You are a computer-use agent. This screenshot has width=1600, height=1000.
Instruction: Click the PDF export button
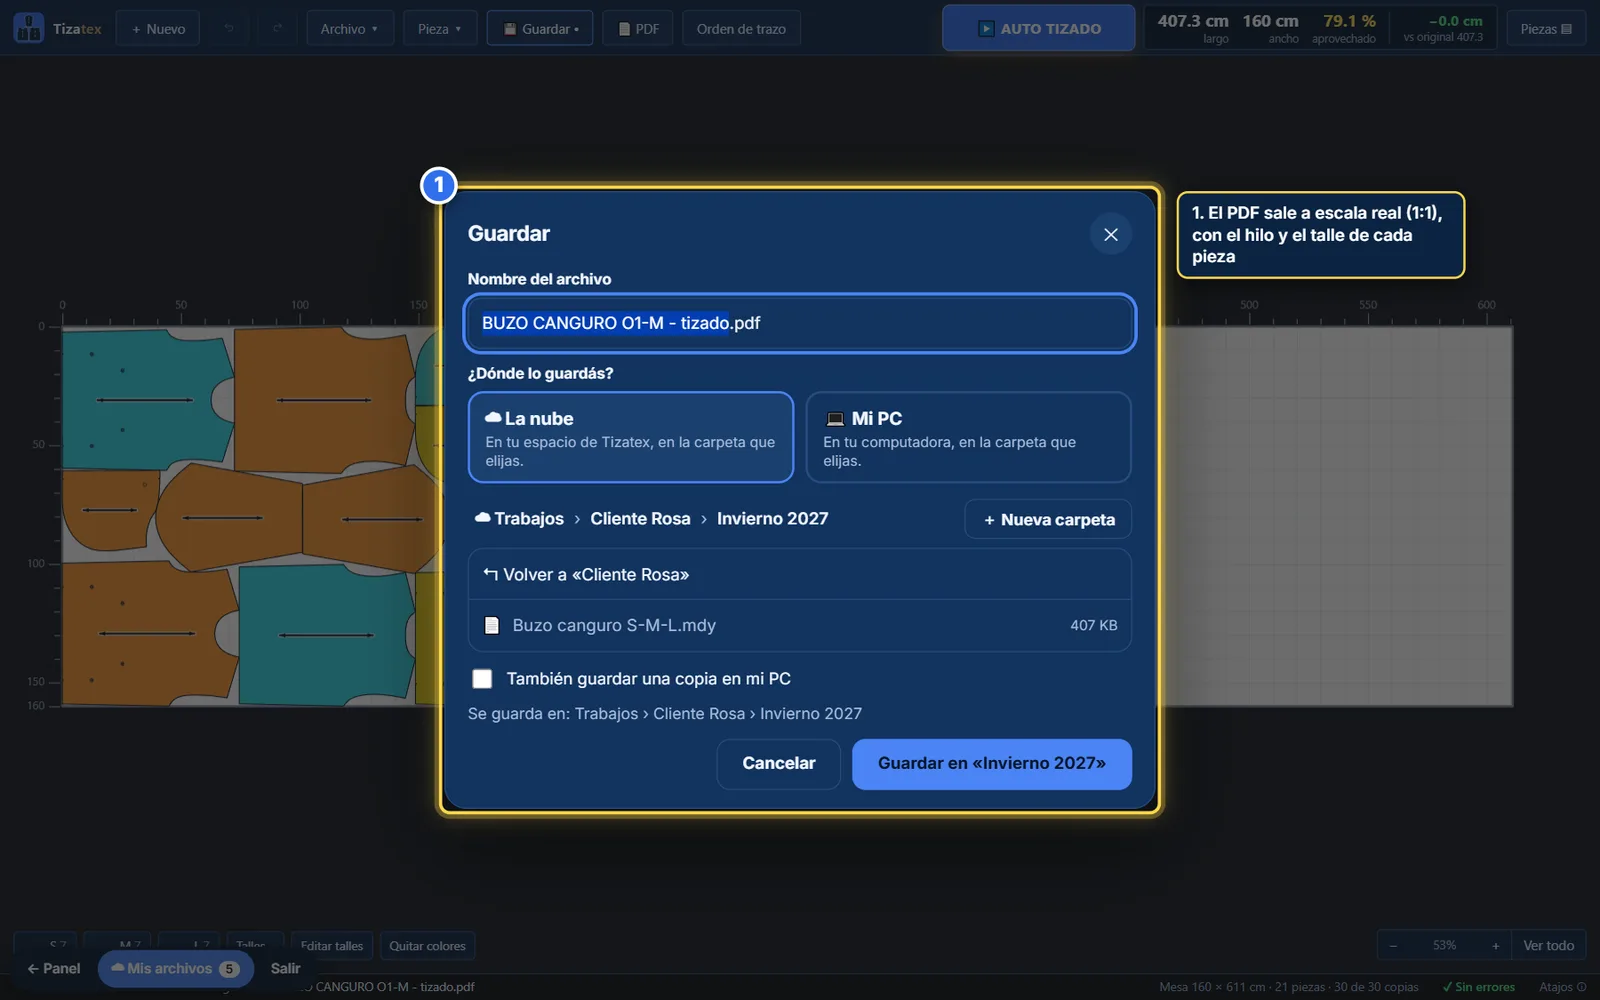click(638, 29)
